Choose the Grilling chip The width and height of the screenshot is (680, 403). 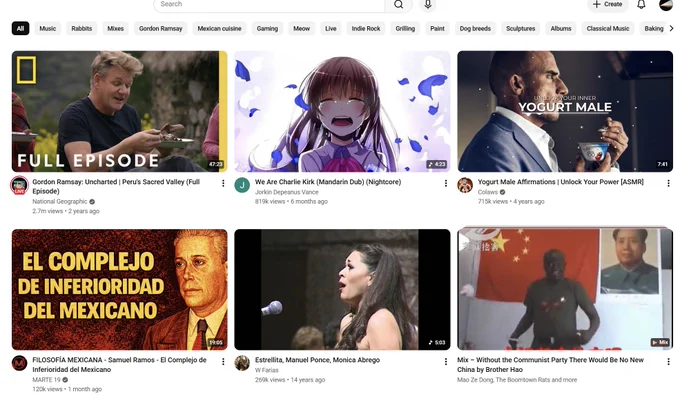click(x=405, y=29)
